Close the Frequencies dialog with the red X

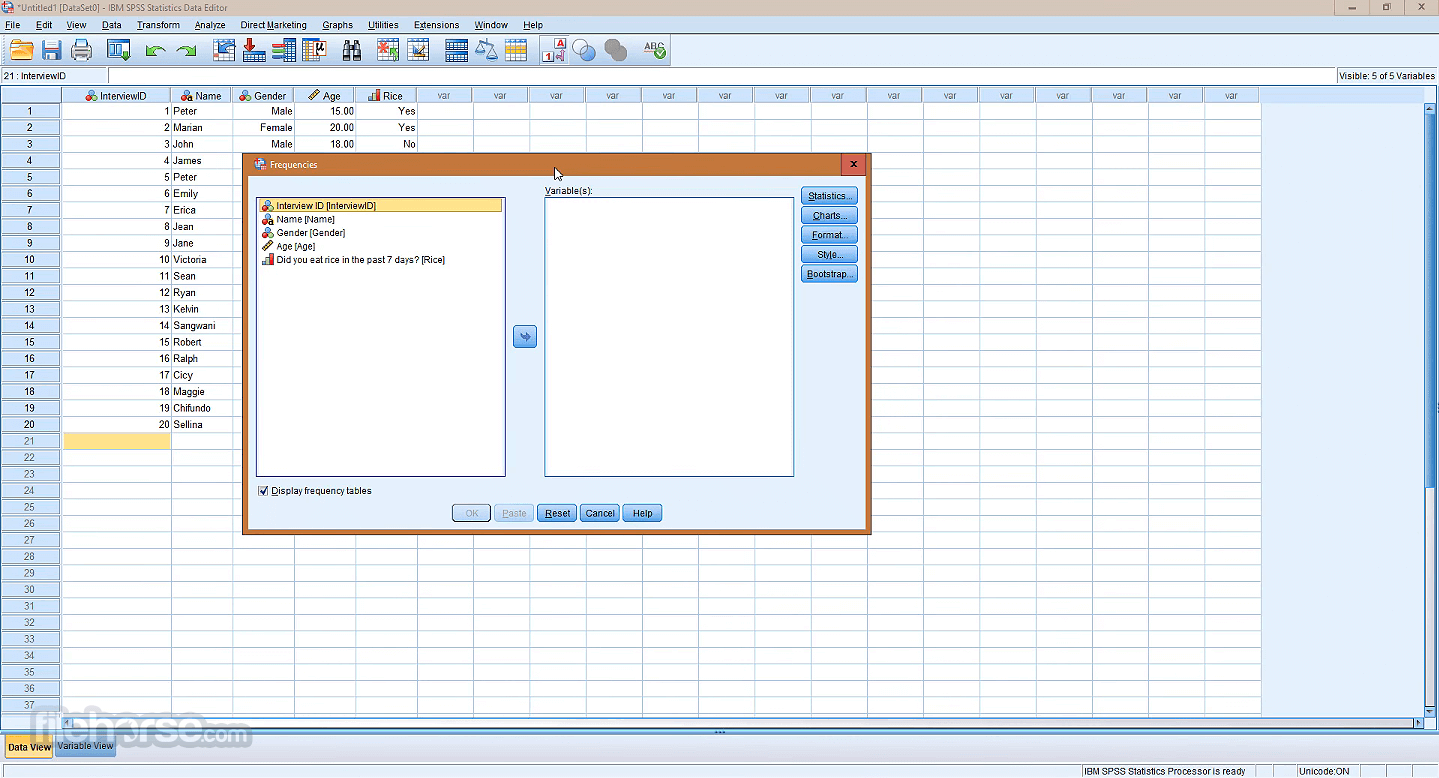(x=853, y=165)
